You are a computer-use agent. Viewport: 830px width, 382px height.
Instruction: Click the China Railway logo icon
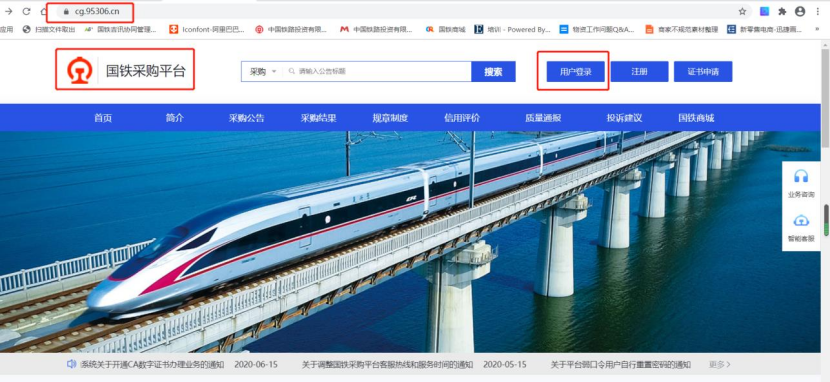coord(79,70)
